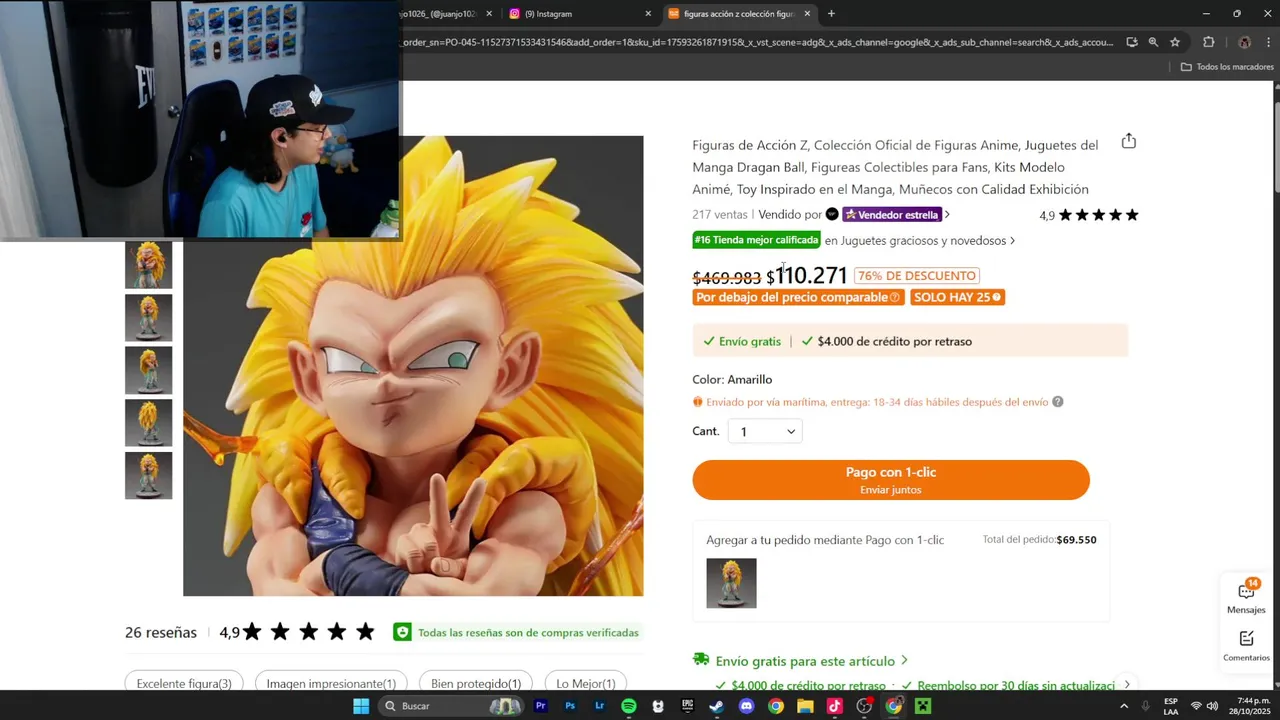Image resolution: width=1280 pixels, height=720 pixels.
Task: Click the bookmark star in address bar
Action: pyautogui.click(x=1175, y=42)
